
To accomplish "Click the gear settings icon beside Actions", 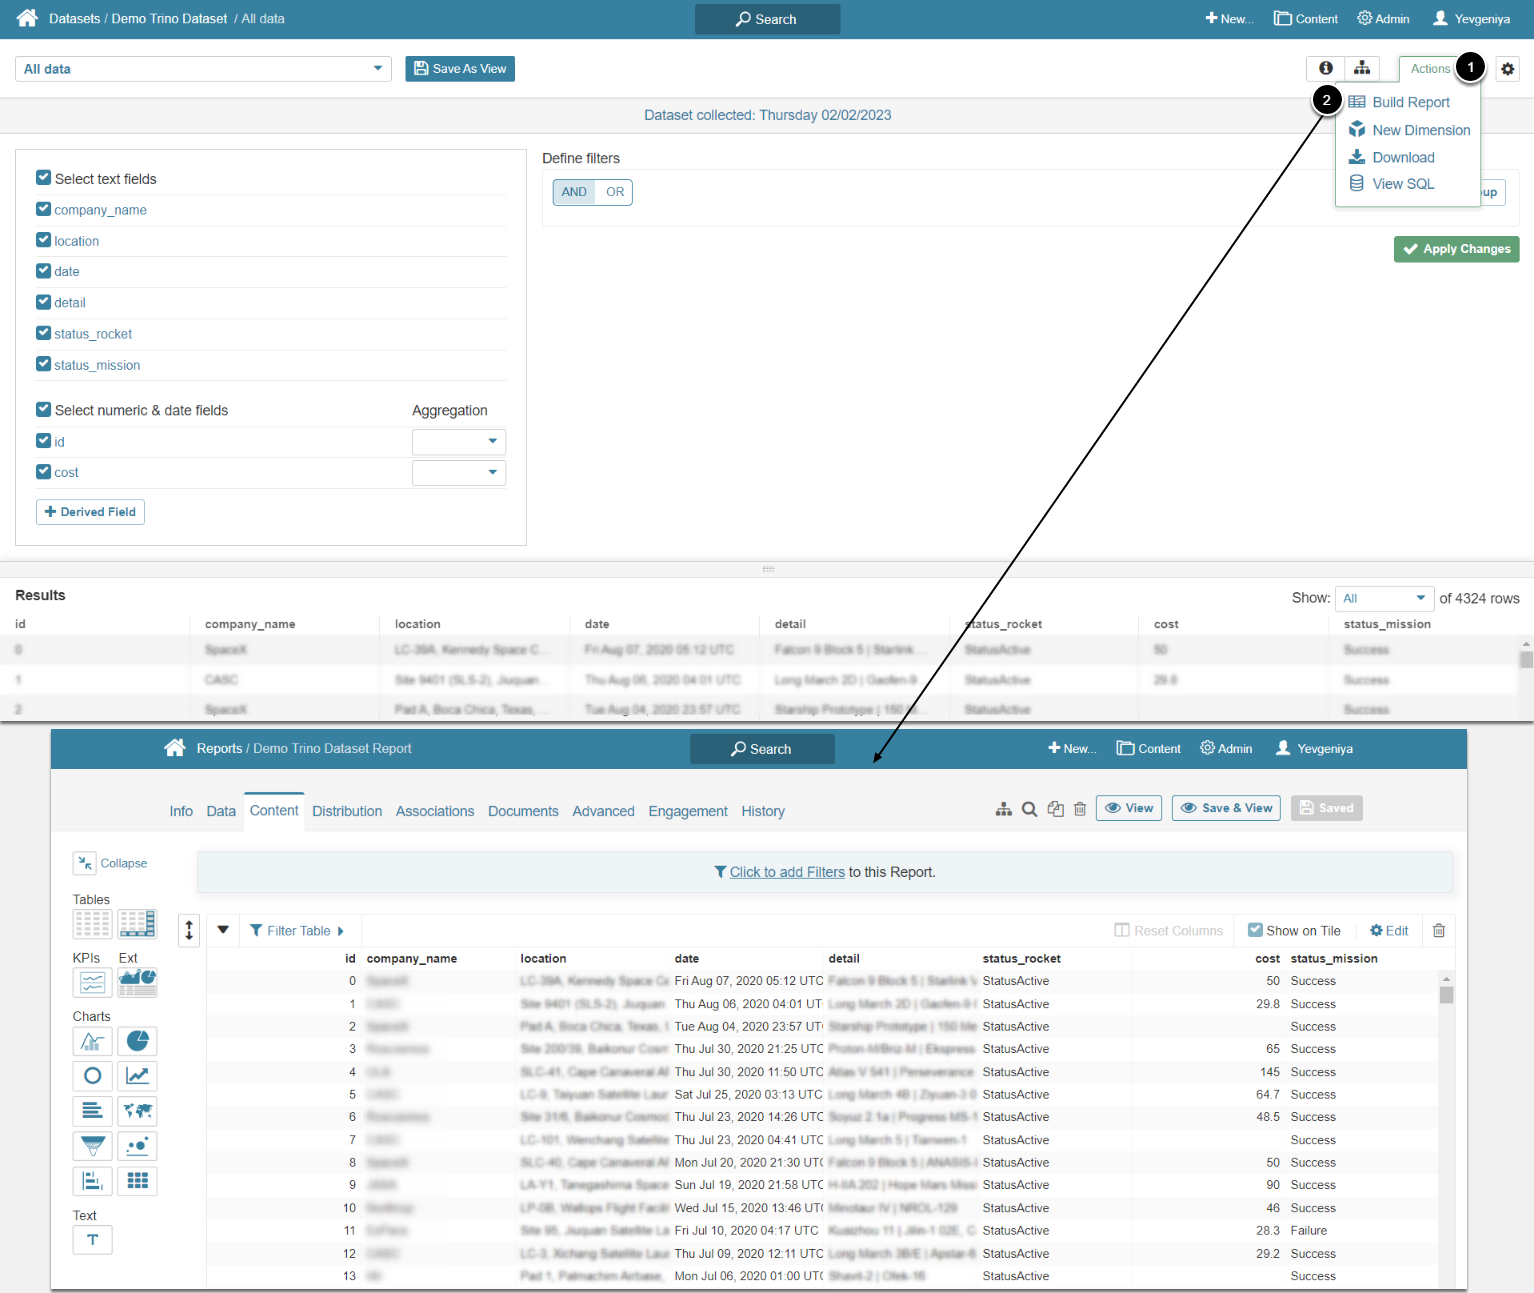I will [x=1507, y=69].
